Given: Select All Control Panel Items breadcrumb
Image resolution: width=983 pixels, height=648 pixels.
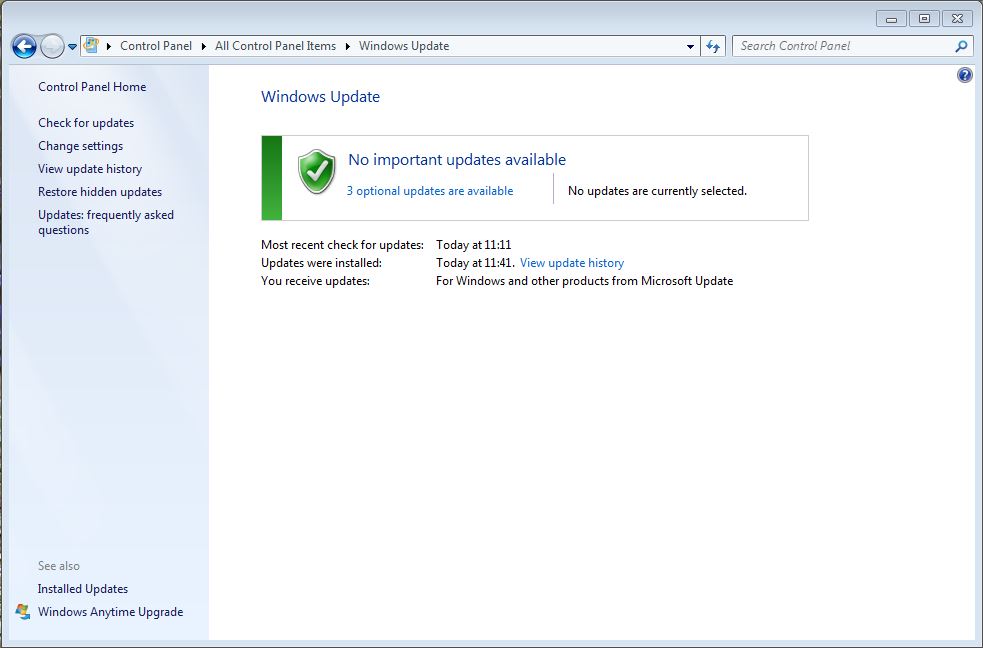Looking at the screenshot, I should click(x=275, y=46).
